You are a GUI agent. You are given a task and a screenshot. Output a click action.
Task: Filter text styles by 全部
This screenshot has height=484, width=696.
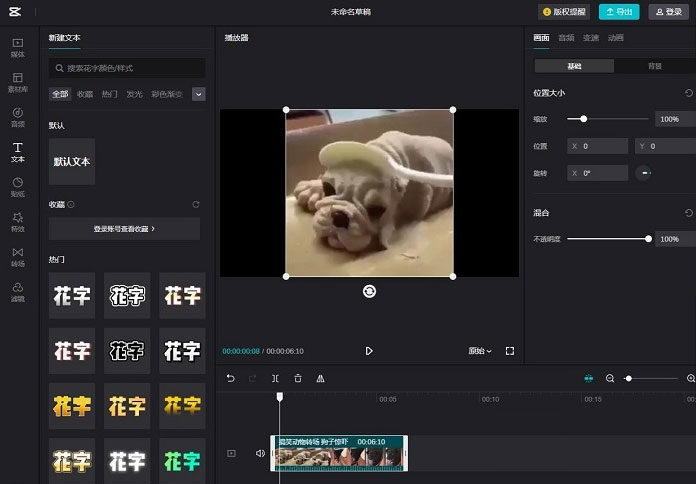60,94
